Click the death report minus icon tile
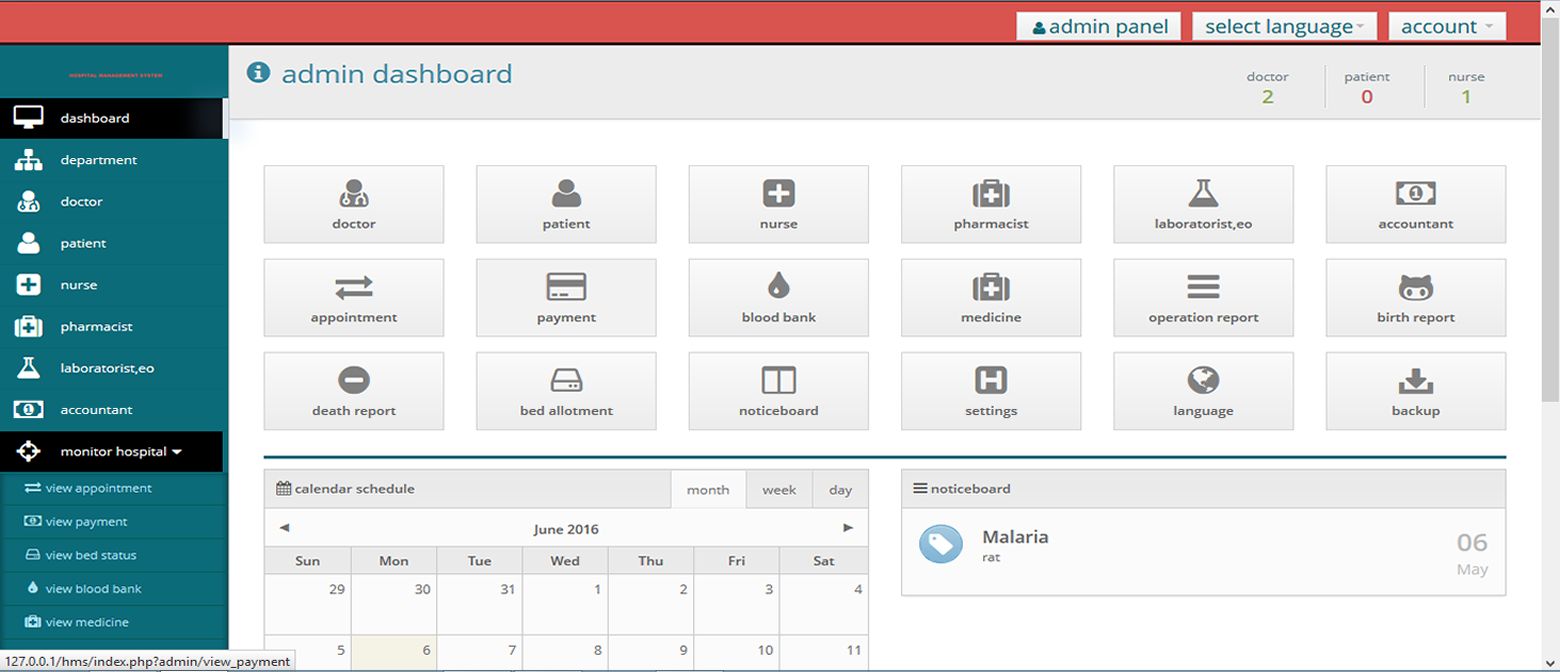 353,390
